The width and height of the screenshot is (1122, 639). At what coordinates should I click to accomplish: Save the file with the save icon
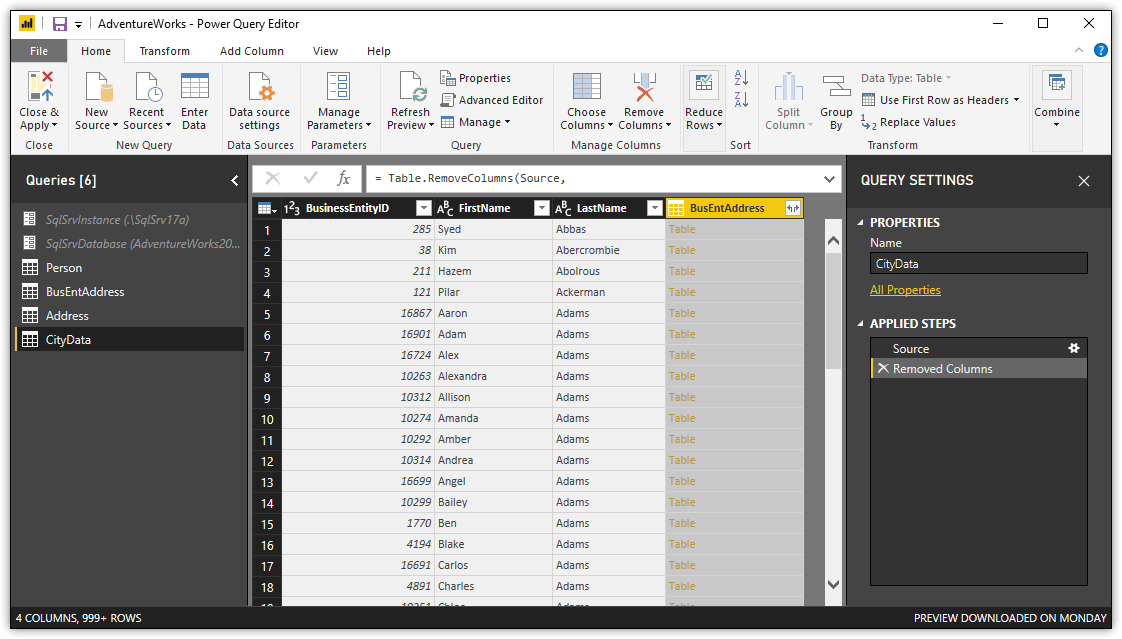pyautogui.click(x=60, y=24)
